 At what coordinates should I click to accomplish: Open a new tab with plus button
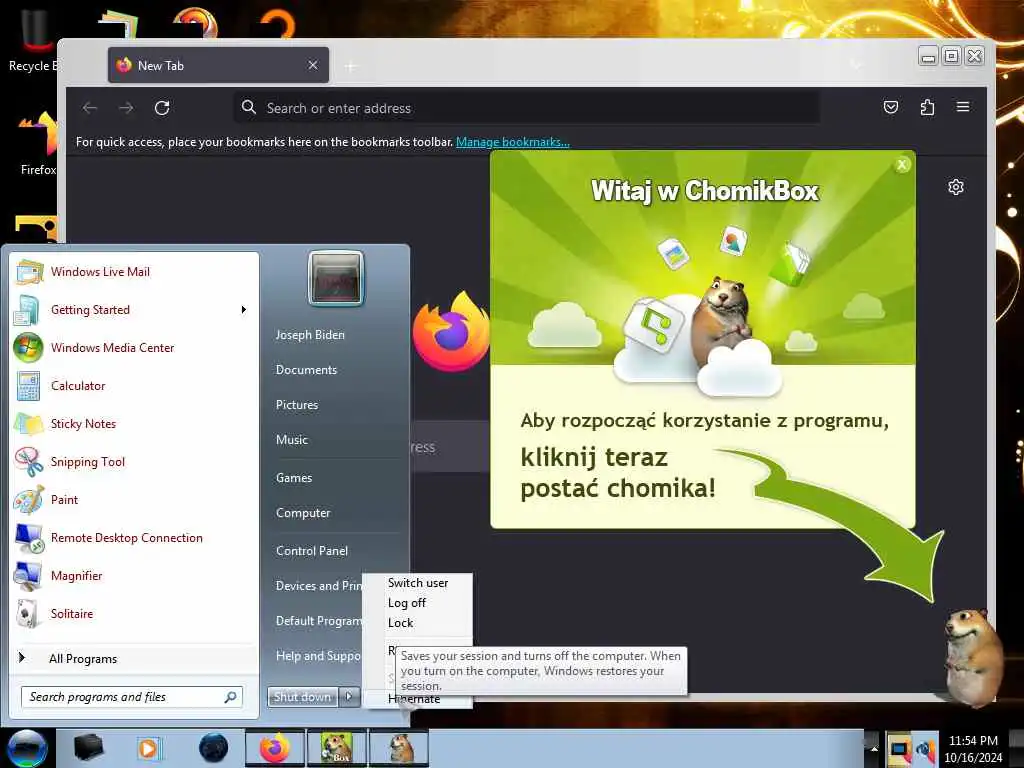pyautogui.click(x=351, y=66)
